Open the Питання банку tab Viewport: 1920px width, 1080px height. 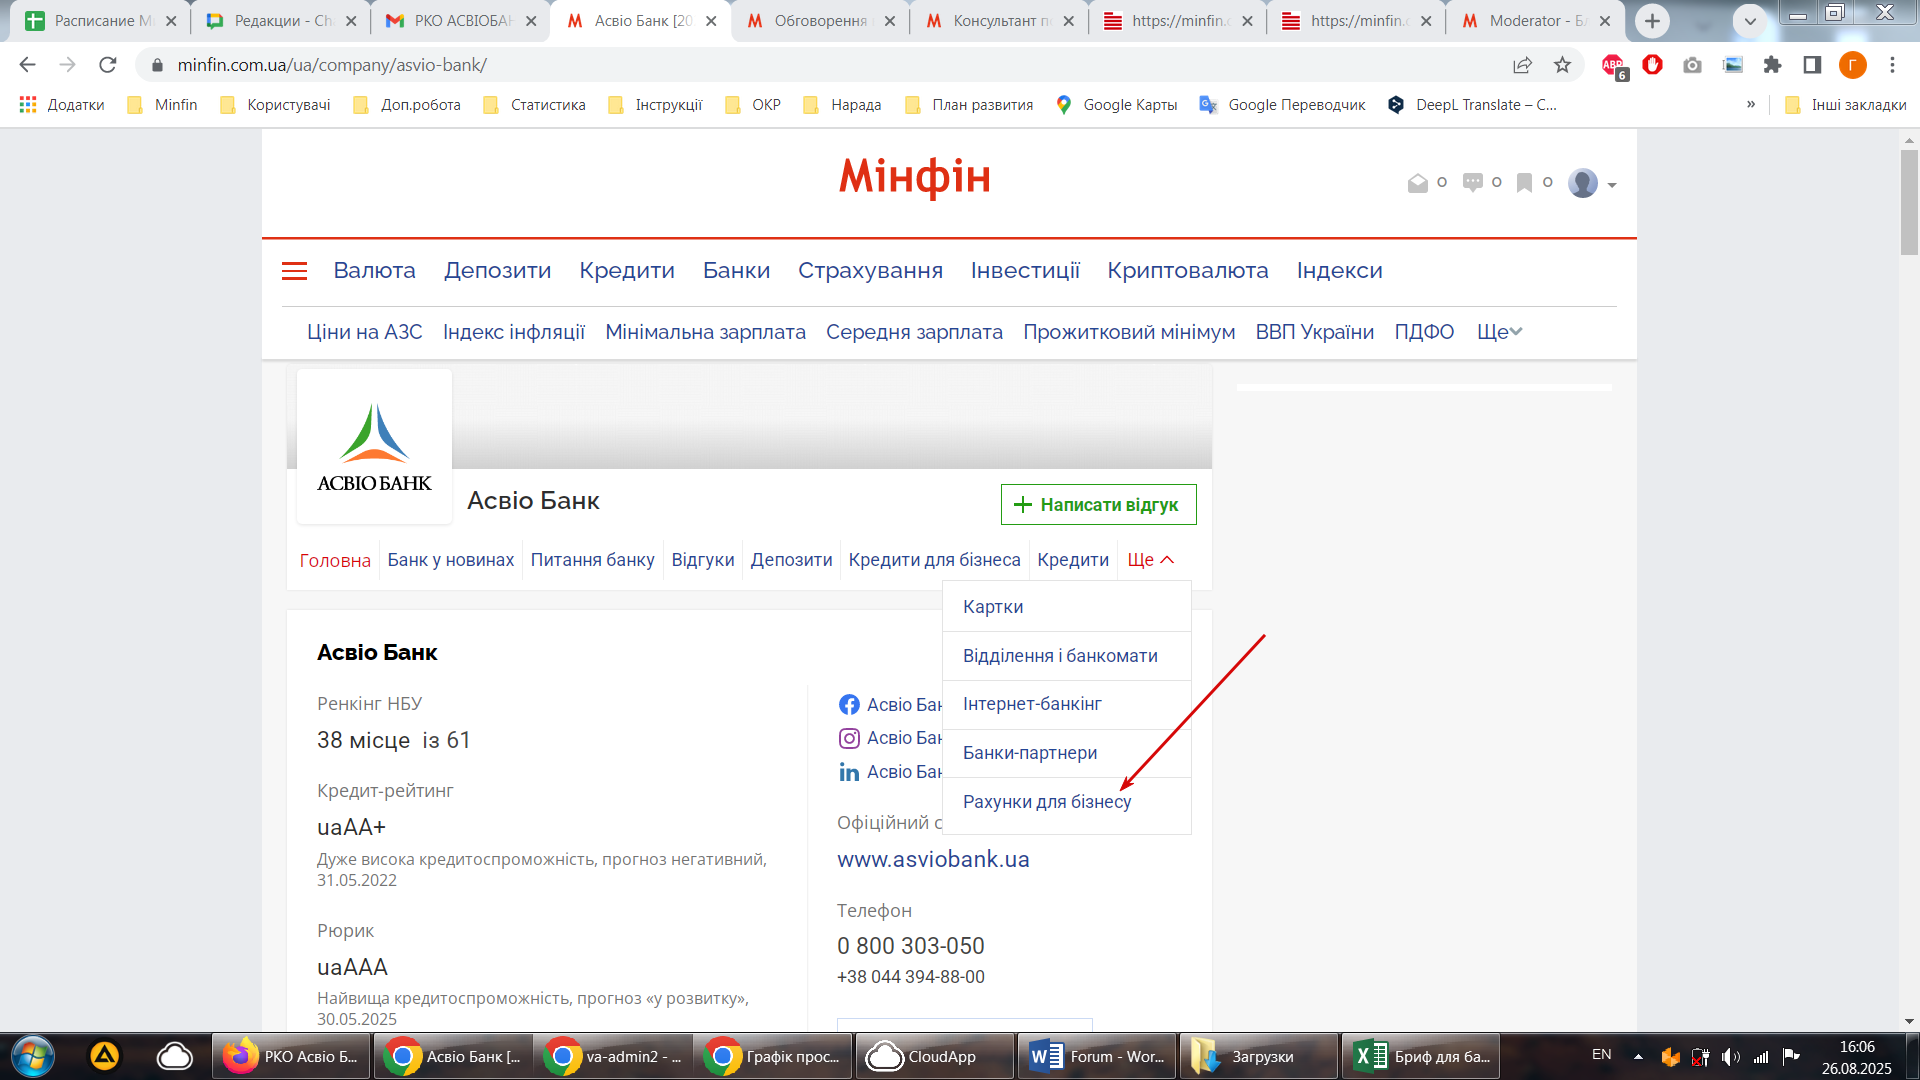coord(592,560)
